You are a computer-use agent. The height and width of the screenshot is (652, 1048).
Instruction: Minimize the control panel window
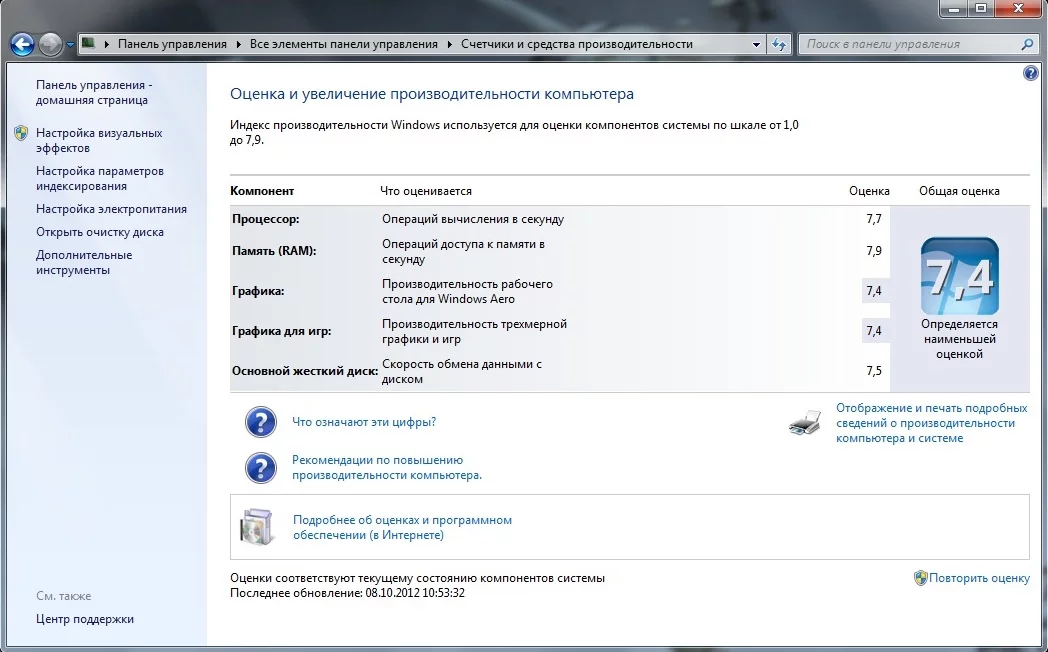pos(954,9)
